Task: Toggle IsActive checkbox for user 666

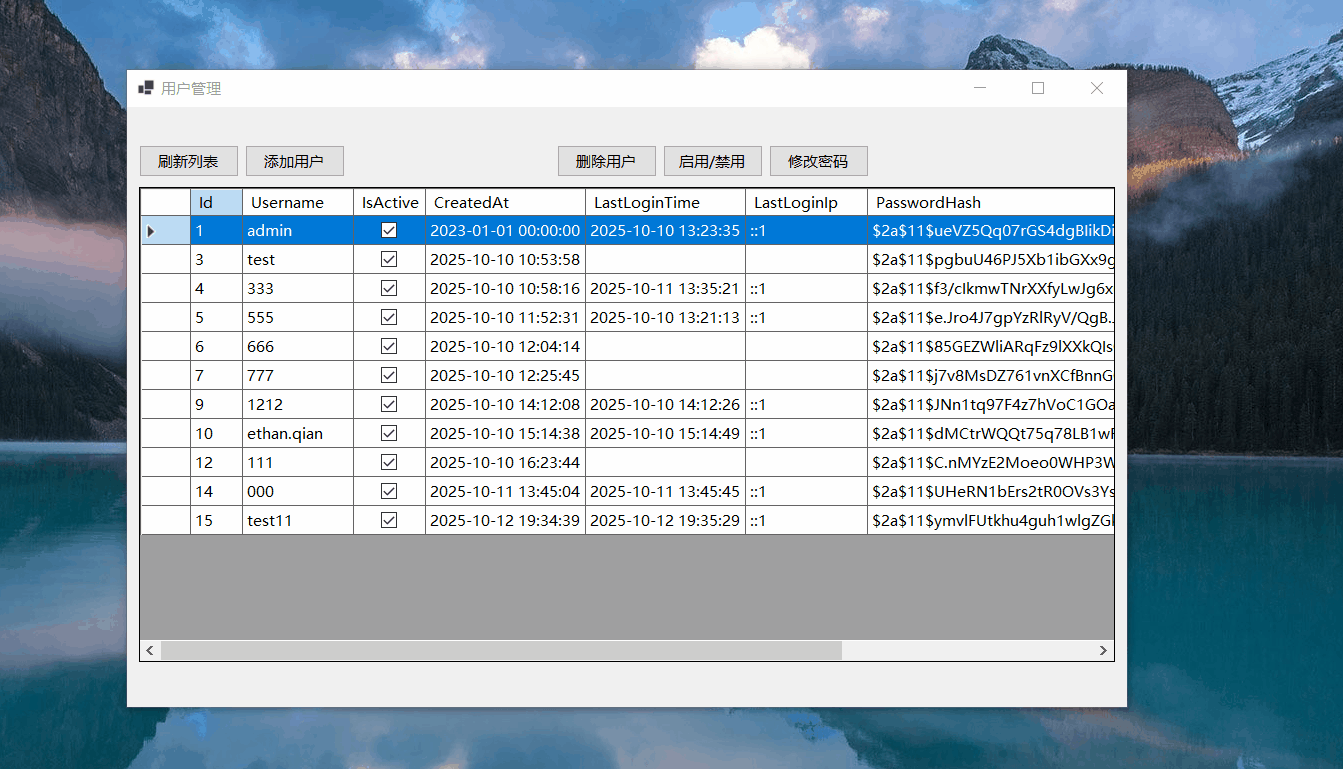Action: [389, 346]
